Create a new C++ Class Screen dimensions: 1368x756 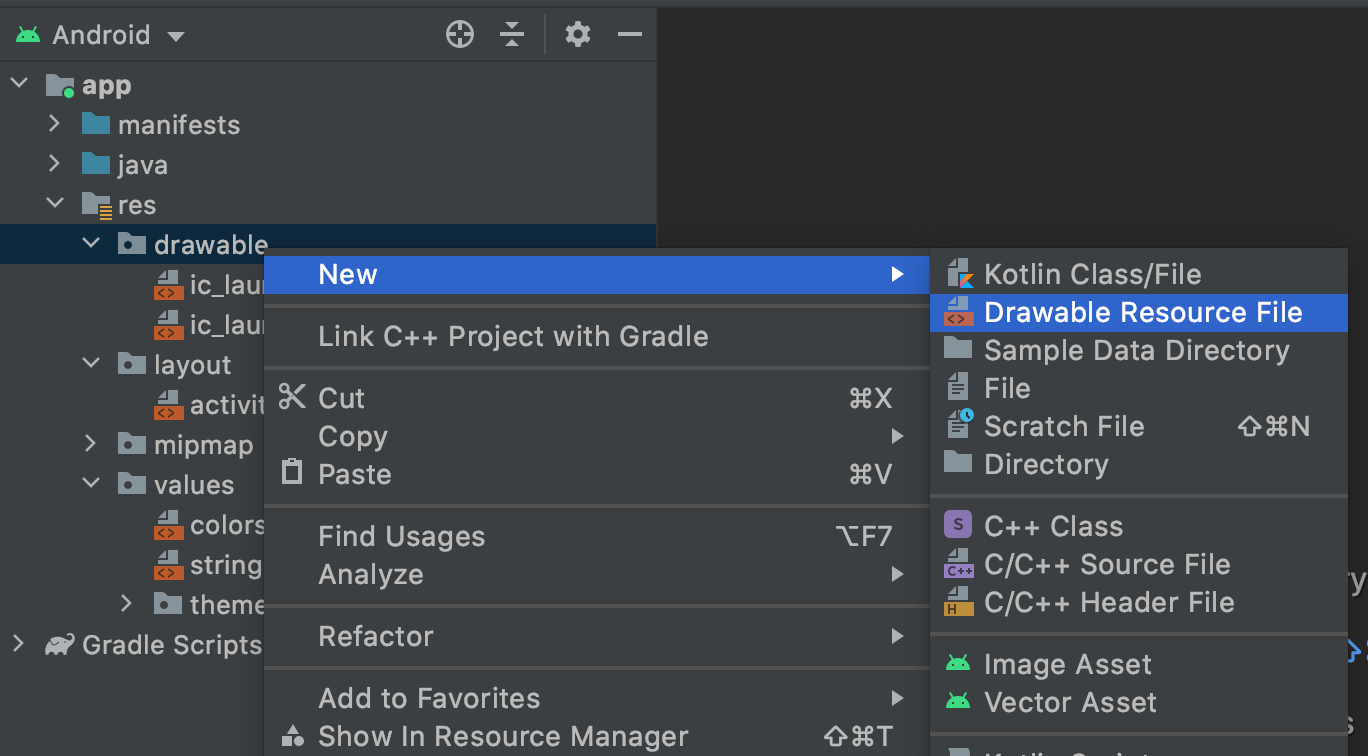pyautogui.click(x=1139, y=526)
